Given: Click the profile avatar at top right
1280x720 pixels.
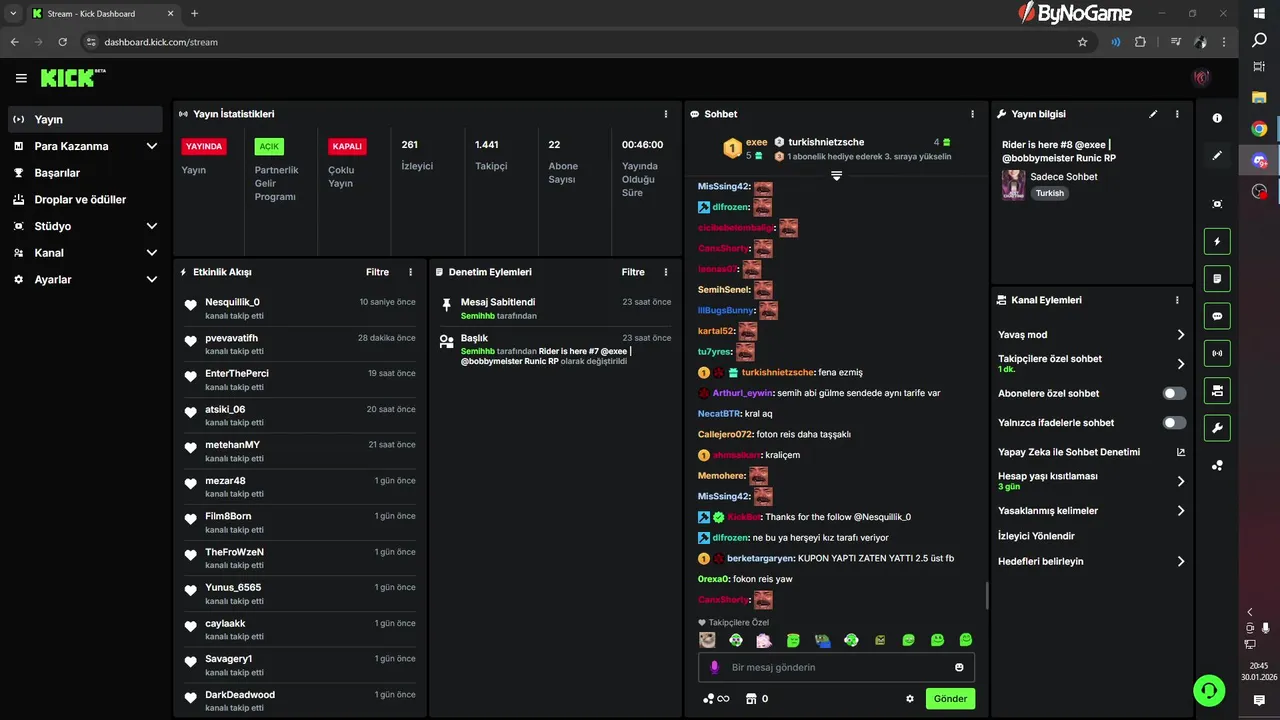Looking at the screenshot, I should pos(1201,78).
